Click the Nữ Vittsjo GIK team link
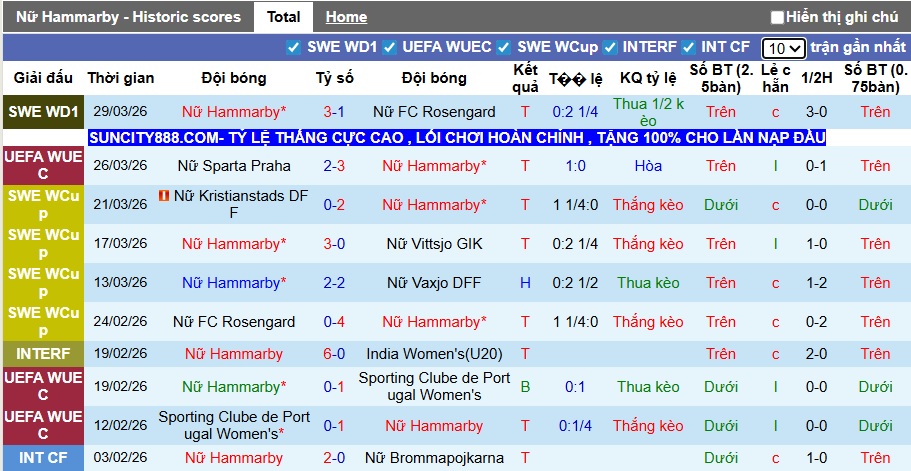Screen dimensions: 911x471 (x=434, y=244)
